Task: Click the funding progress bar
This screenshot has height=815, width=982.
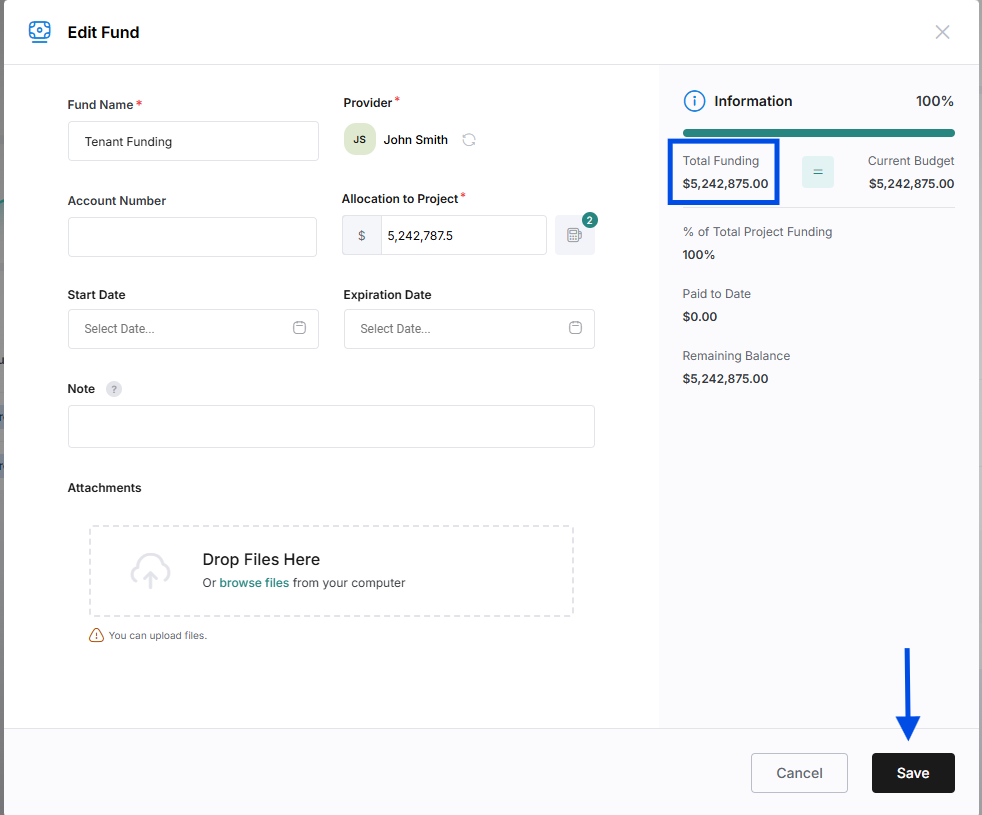Action: [819, 133]
